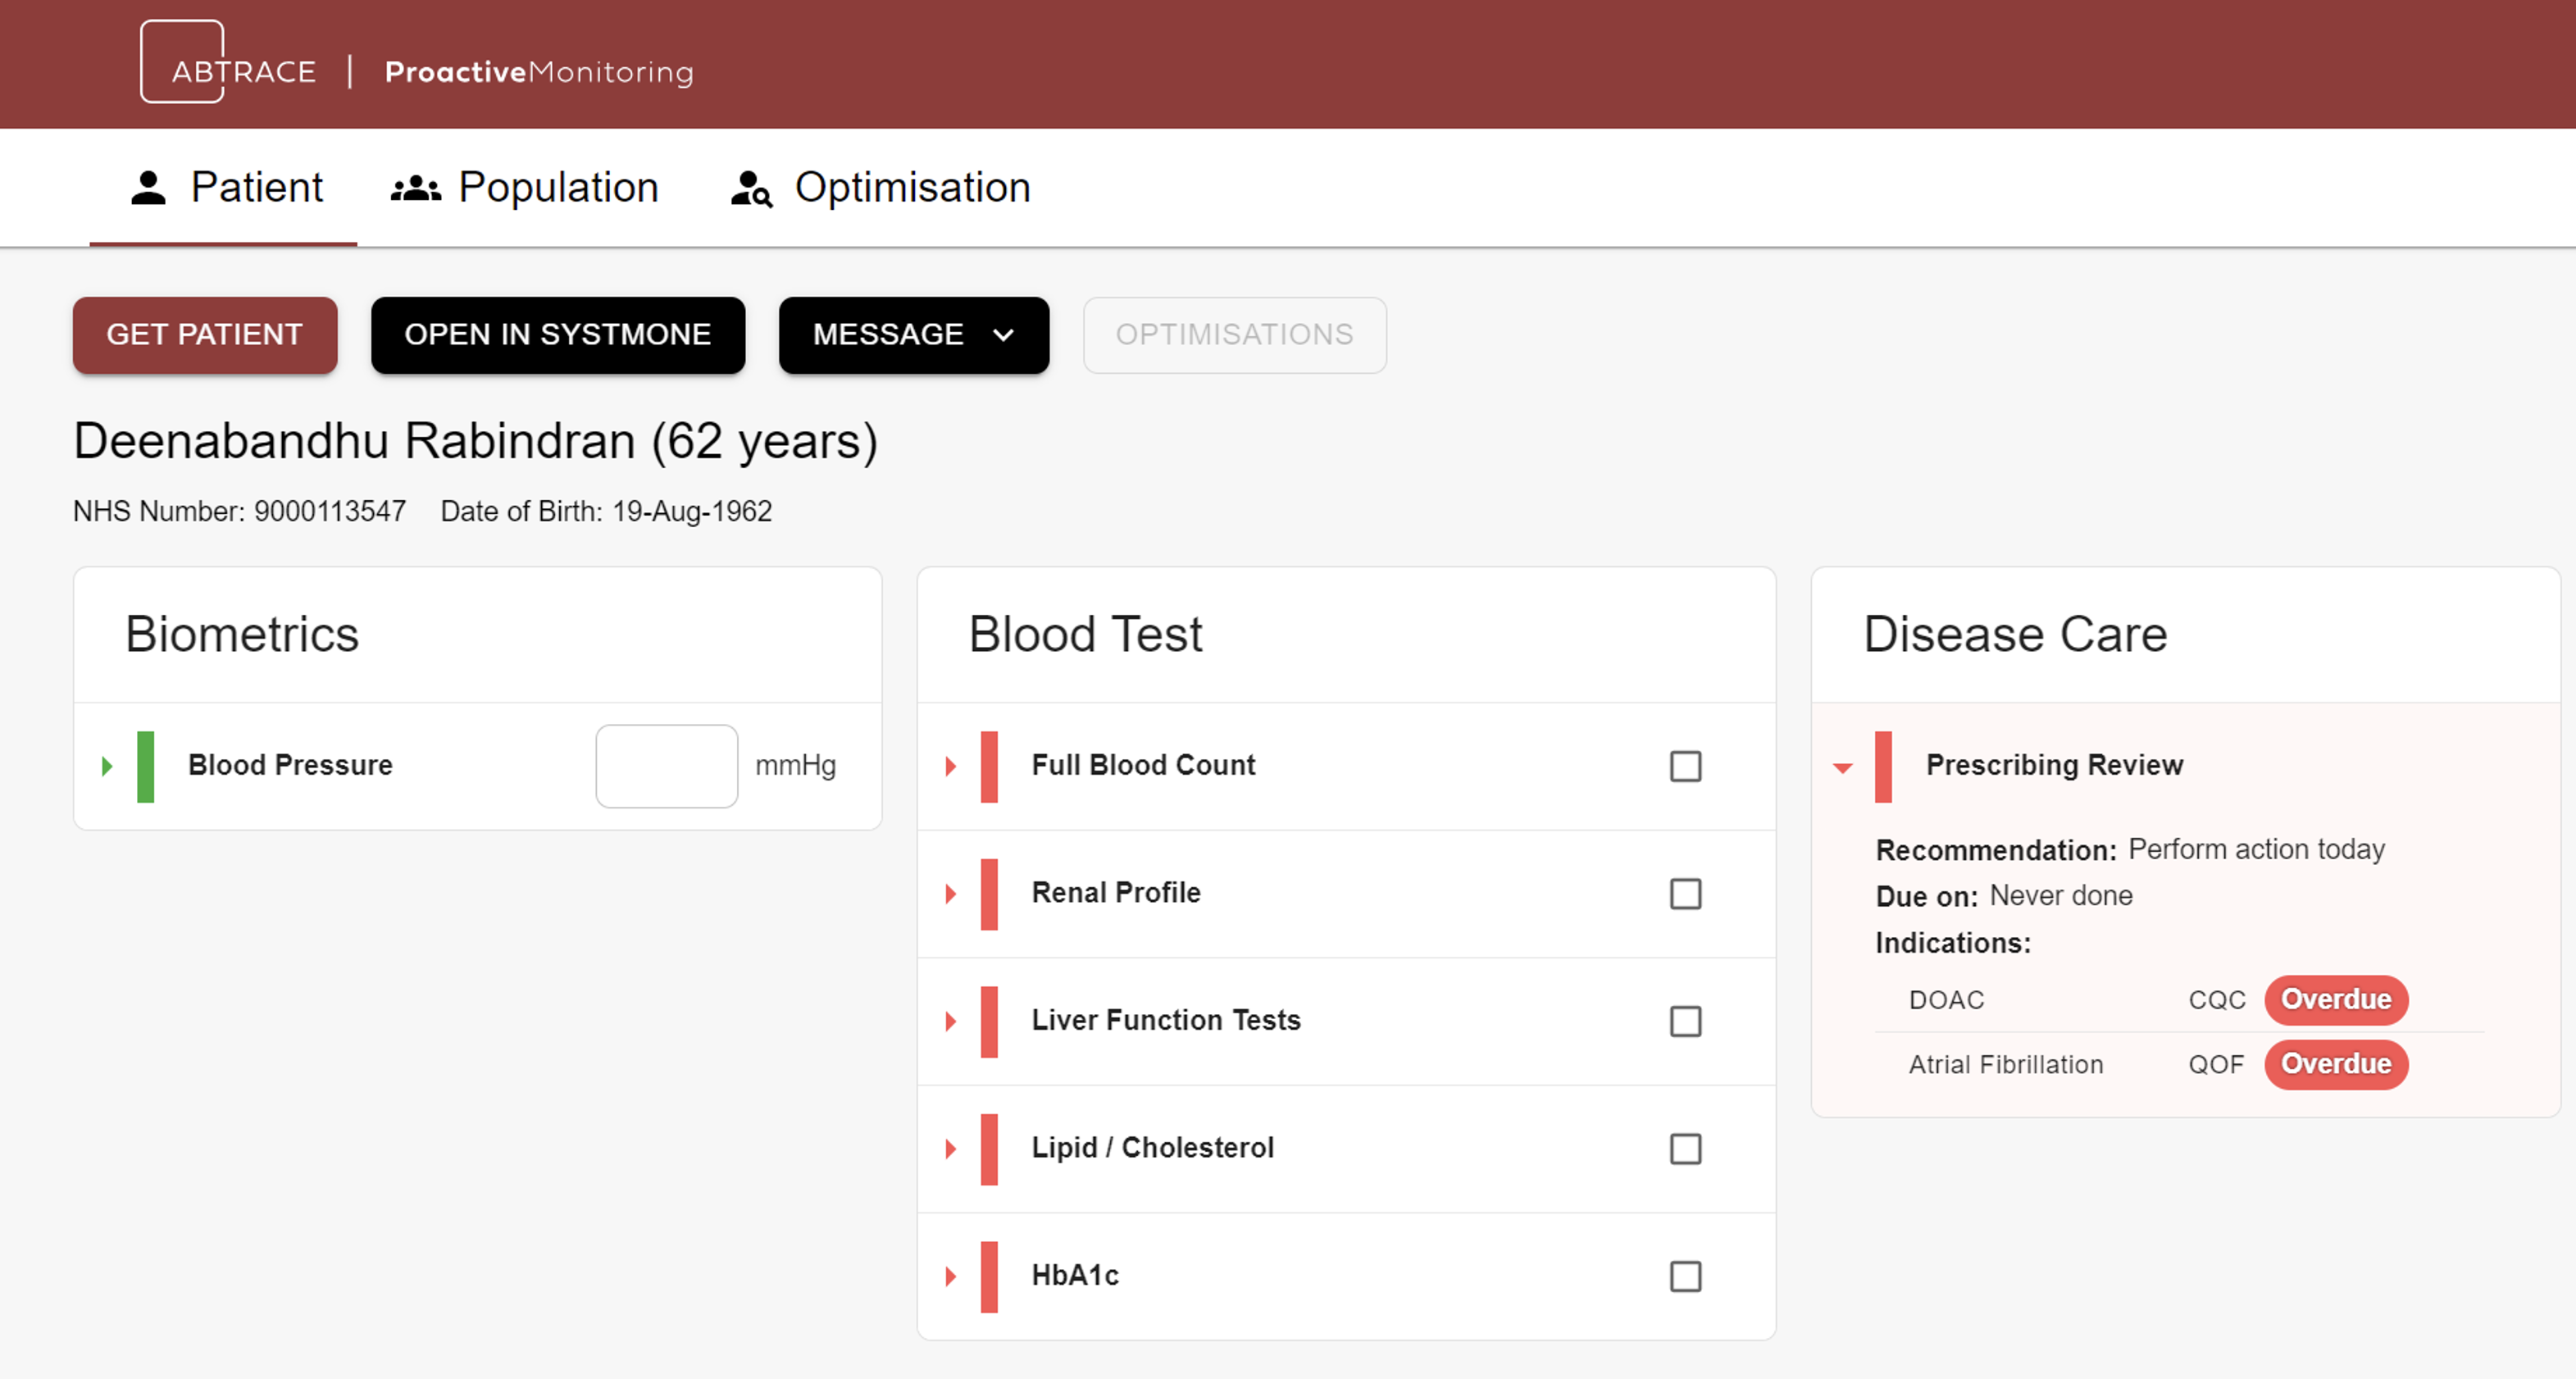Screen dimensions: 2576x1379
Task: Expand the Full Blood Count row
Action: 951,766
